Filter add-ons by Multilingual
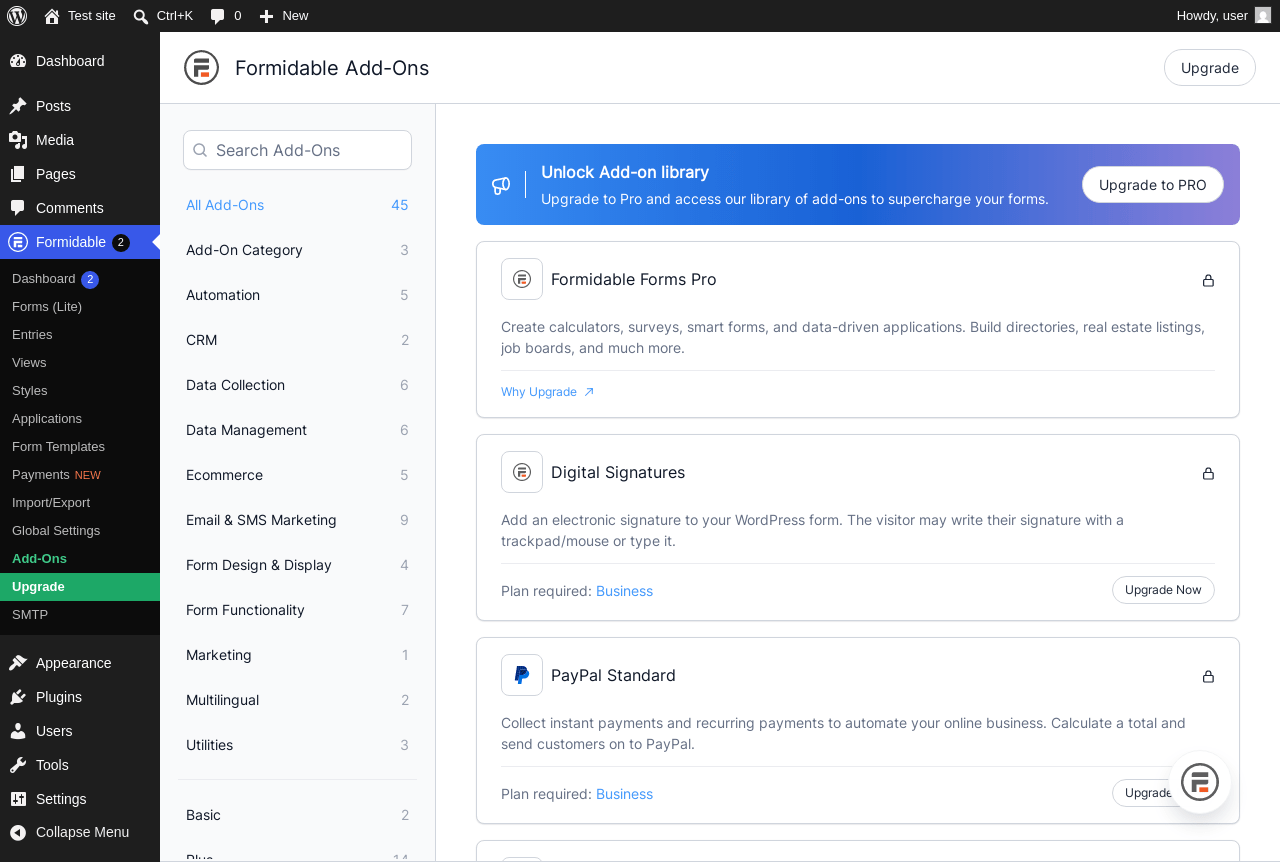Image resolution: width=1280 pixels, height=862 pixels. click(297, 700)
